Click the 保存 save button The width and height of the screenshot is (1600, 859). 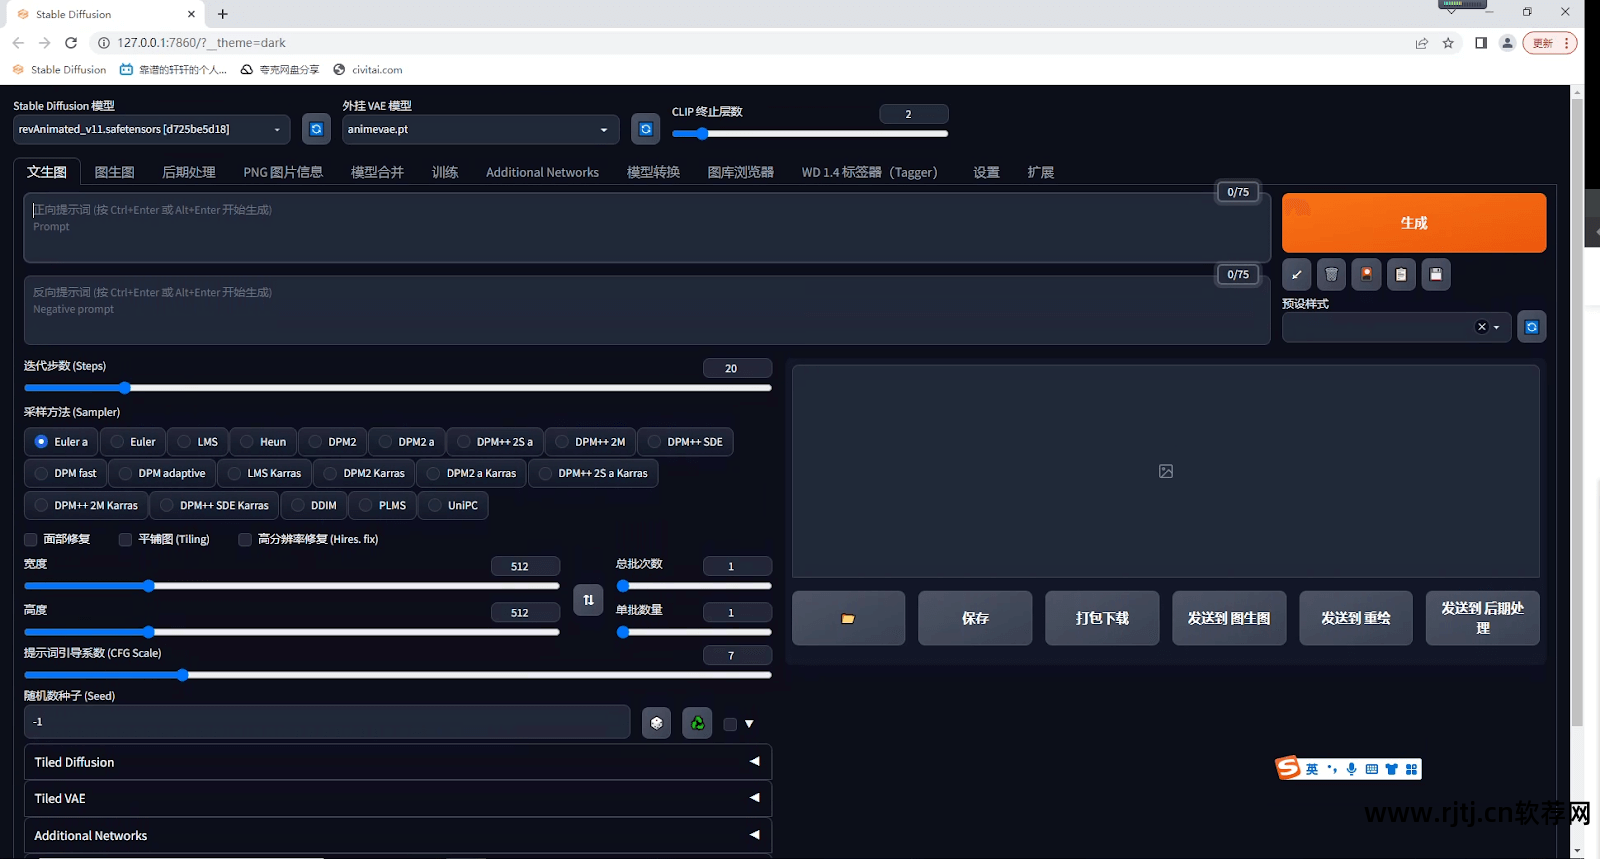click(x=975, y=618)
